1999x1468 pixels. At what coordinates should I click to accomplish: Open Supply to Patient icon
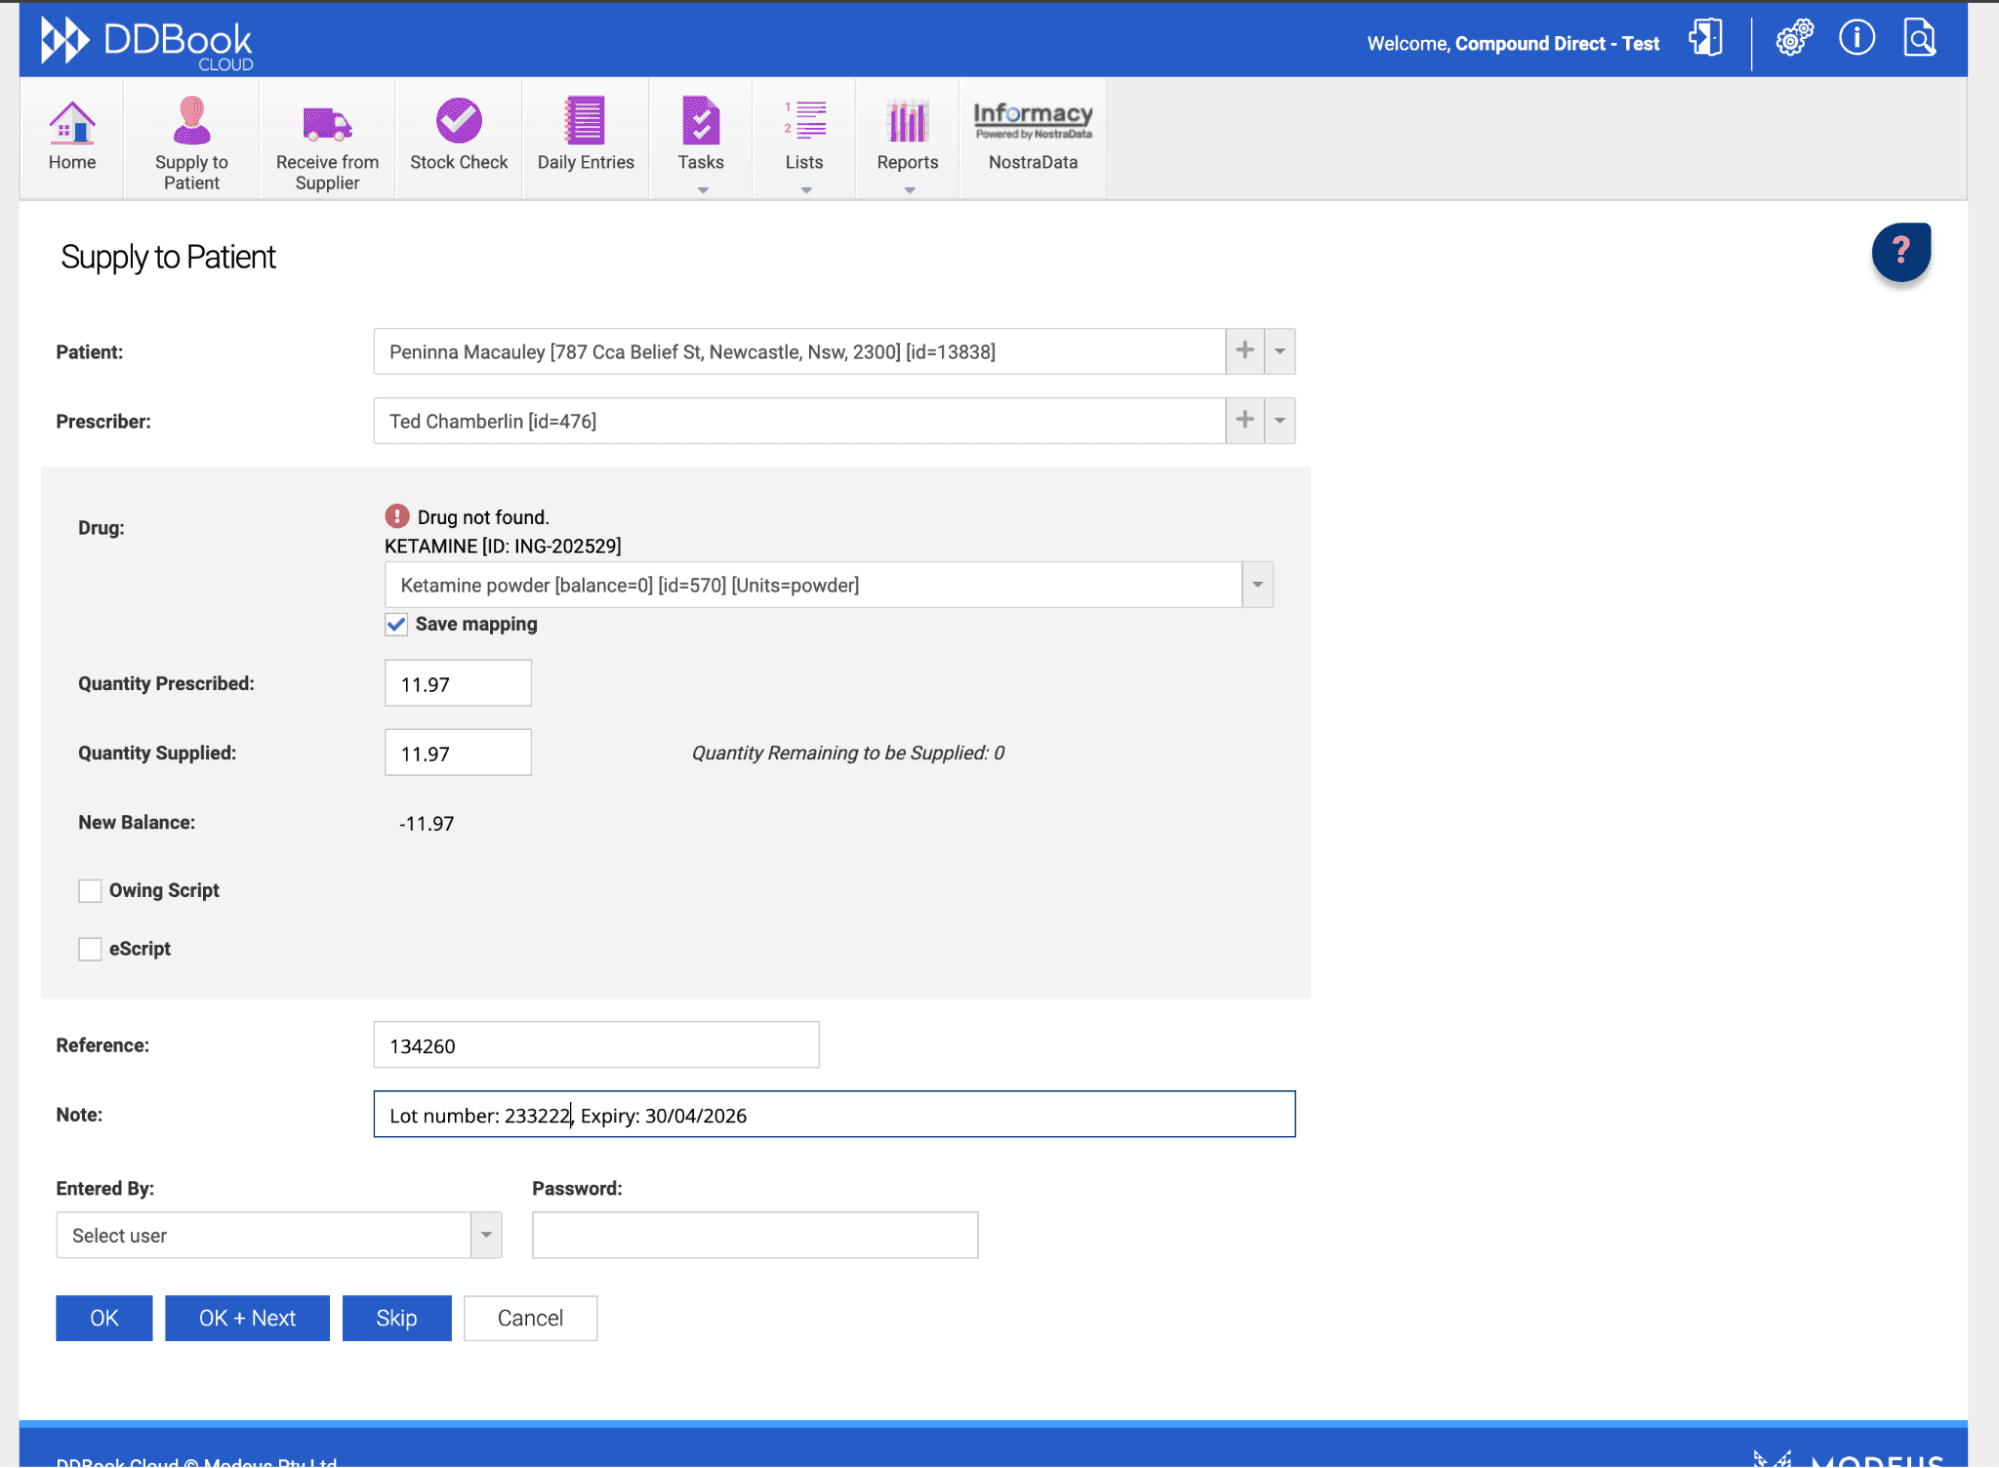pos(191,121)
